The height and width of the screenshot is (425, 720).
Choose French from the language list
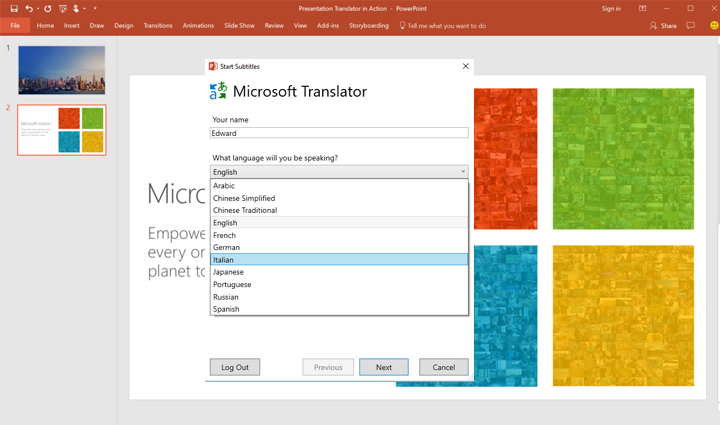(339, 235)
